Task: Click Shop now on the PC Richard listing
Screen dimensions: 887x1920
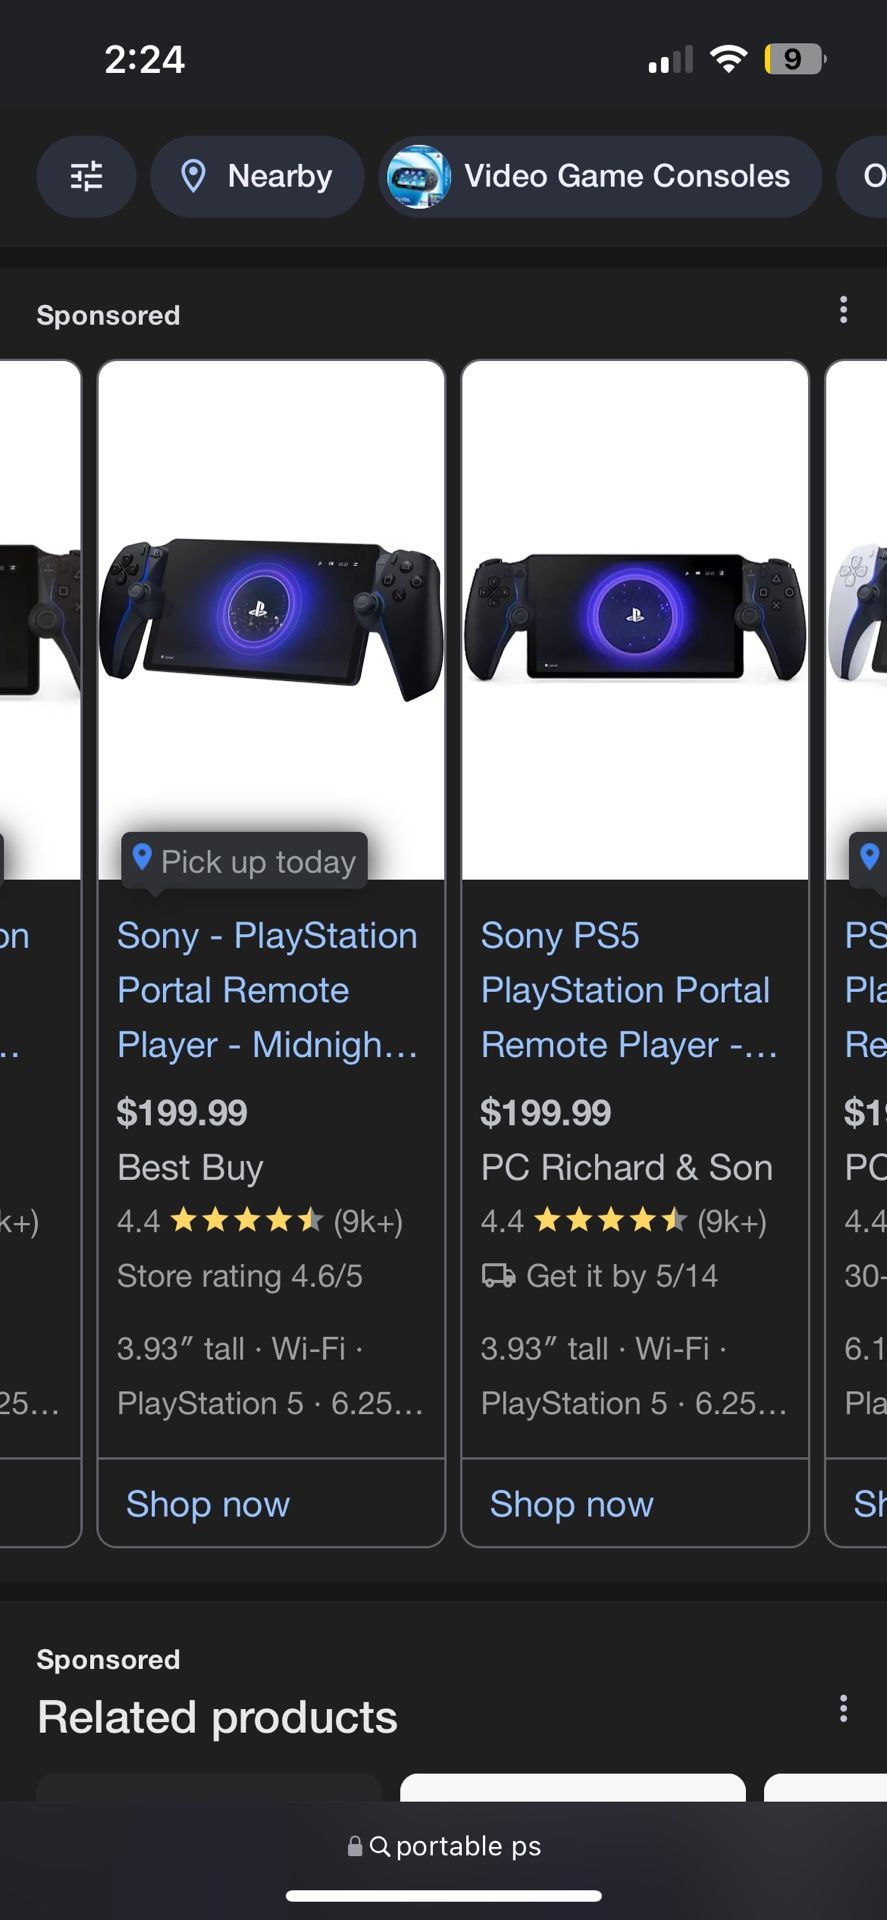Action: coord(571,1504)
